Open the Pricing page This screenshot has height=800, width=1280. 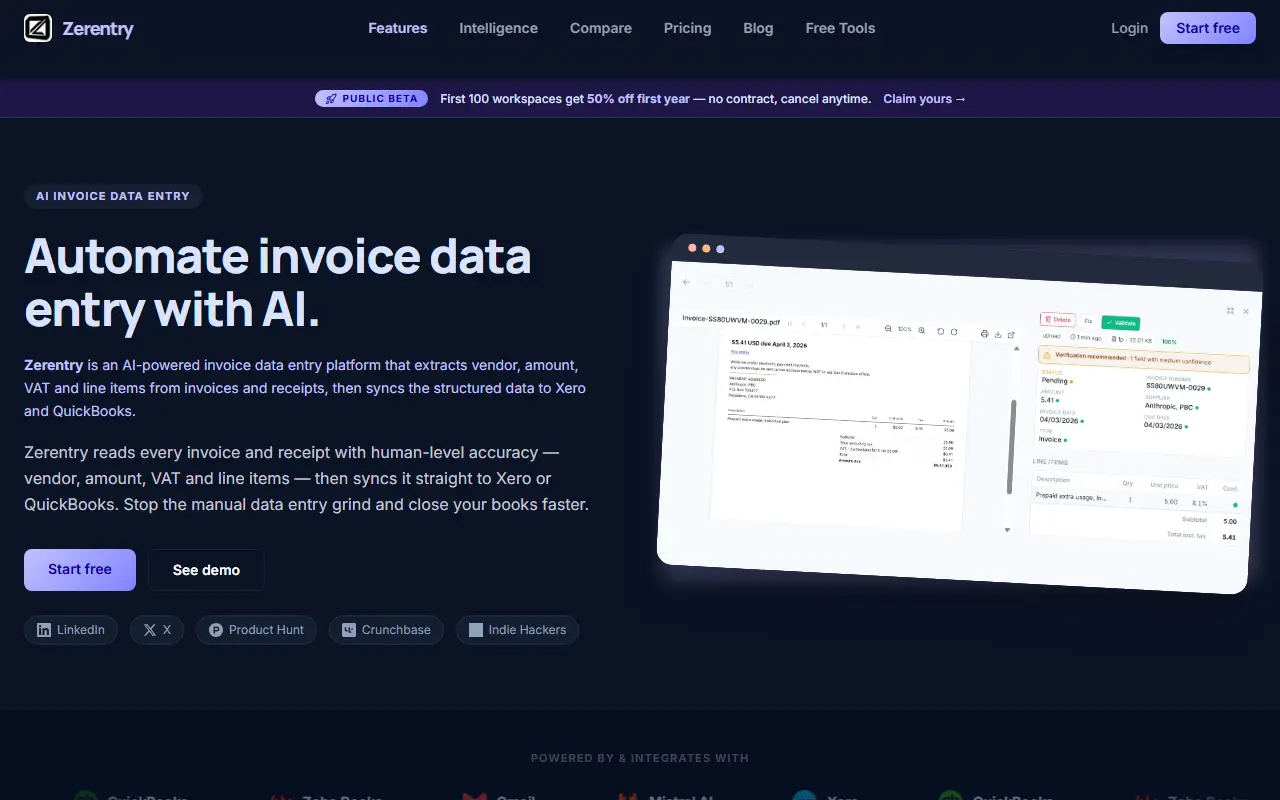pos(688,28)
